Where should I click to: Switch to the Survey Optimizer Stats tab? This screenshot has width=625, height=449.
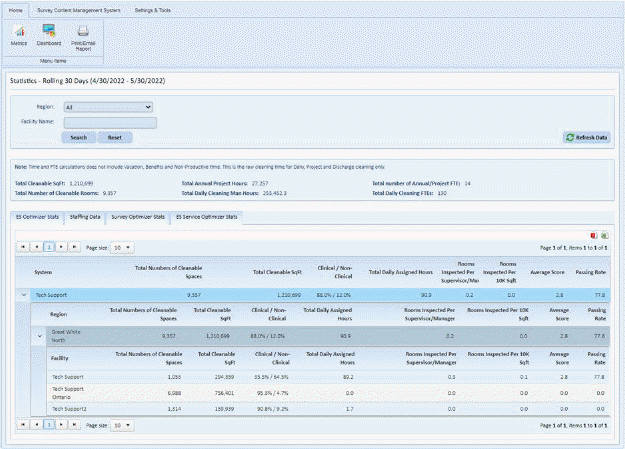[x=138, y=216]
